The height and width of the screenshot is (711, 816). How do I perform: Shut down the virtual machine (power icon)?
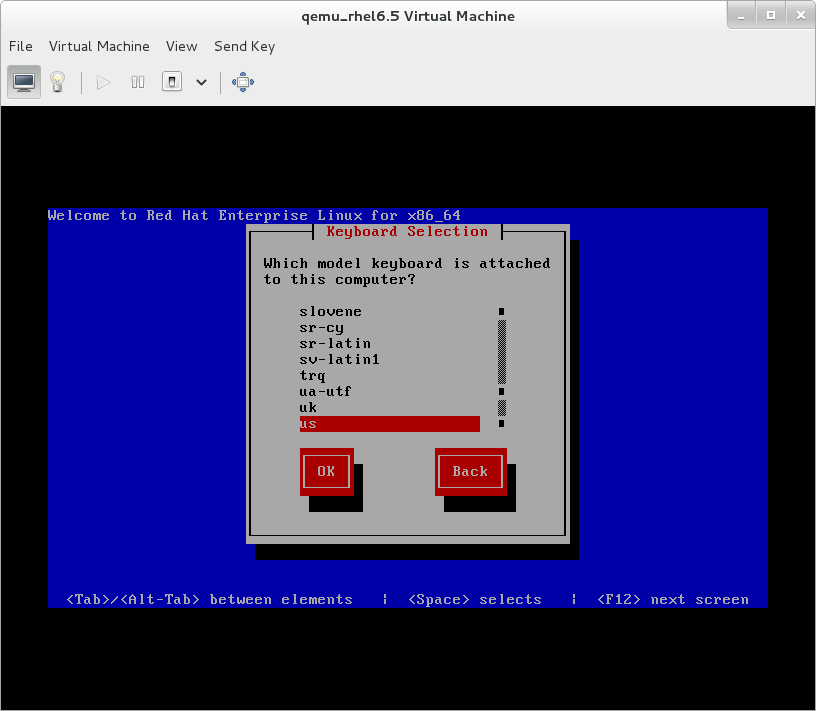point(172,82)
